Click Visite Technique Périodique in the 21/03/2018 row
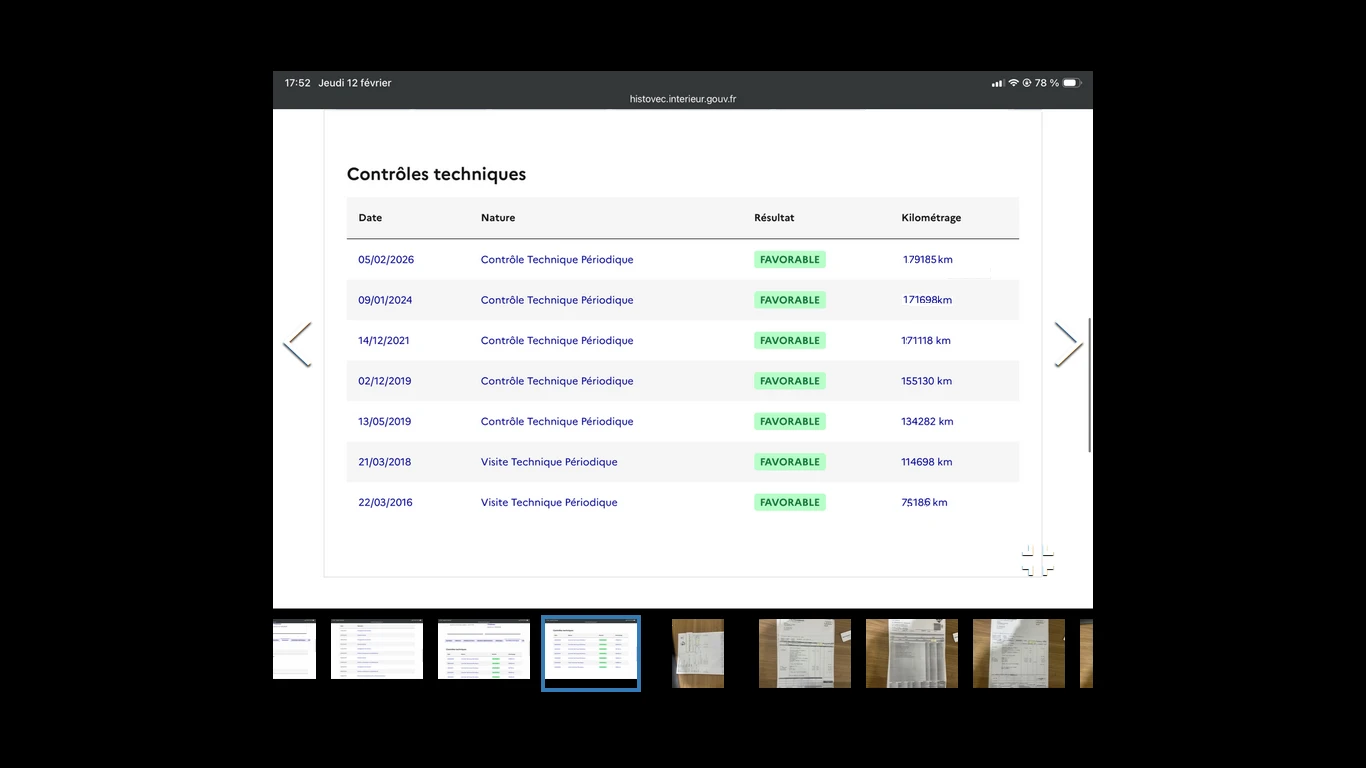 (x=549, y=462)
